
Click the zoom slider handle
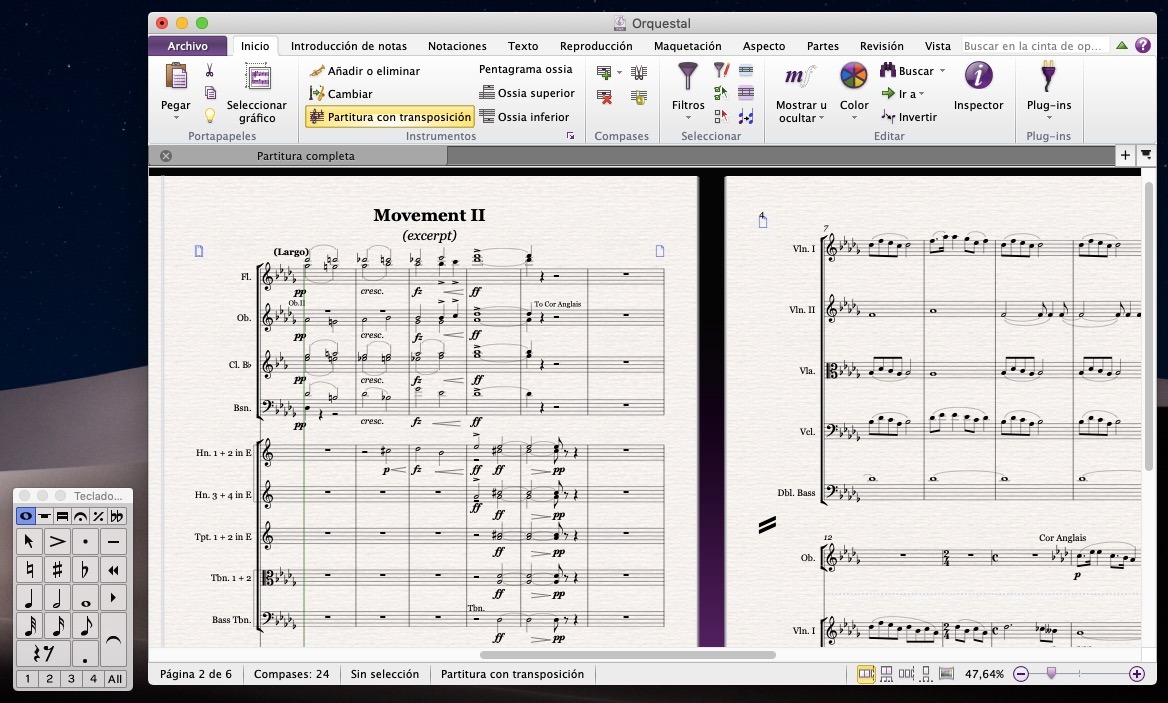pos(1051,673)
